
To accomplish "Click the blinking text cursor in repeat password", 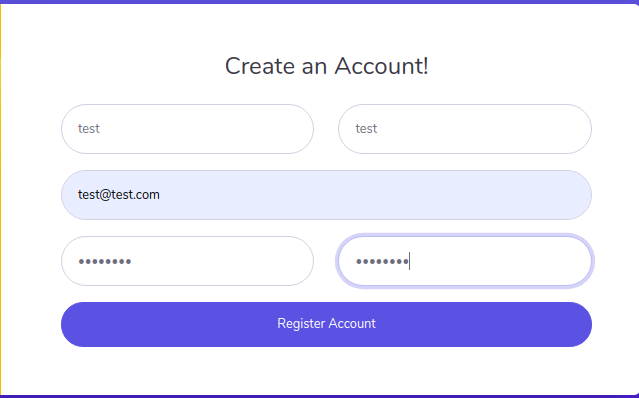I will 410,261.
